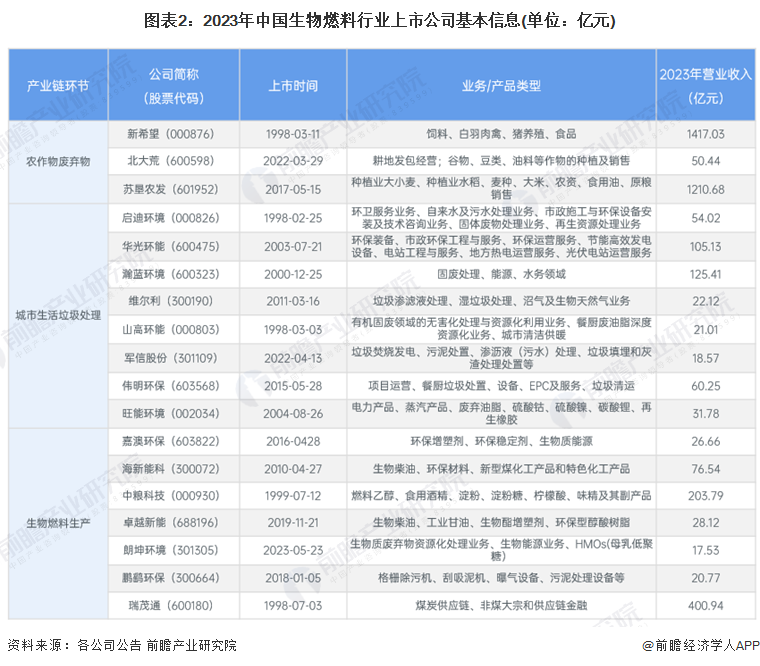Click the 资料来源 source note
The image size is (760, 666).
pyautogui.click(x=122, y=645)
